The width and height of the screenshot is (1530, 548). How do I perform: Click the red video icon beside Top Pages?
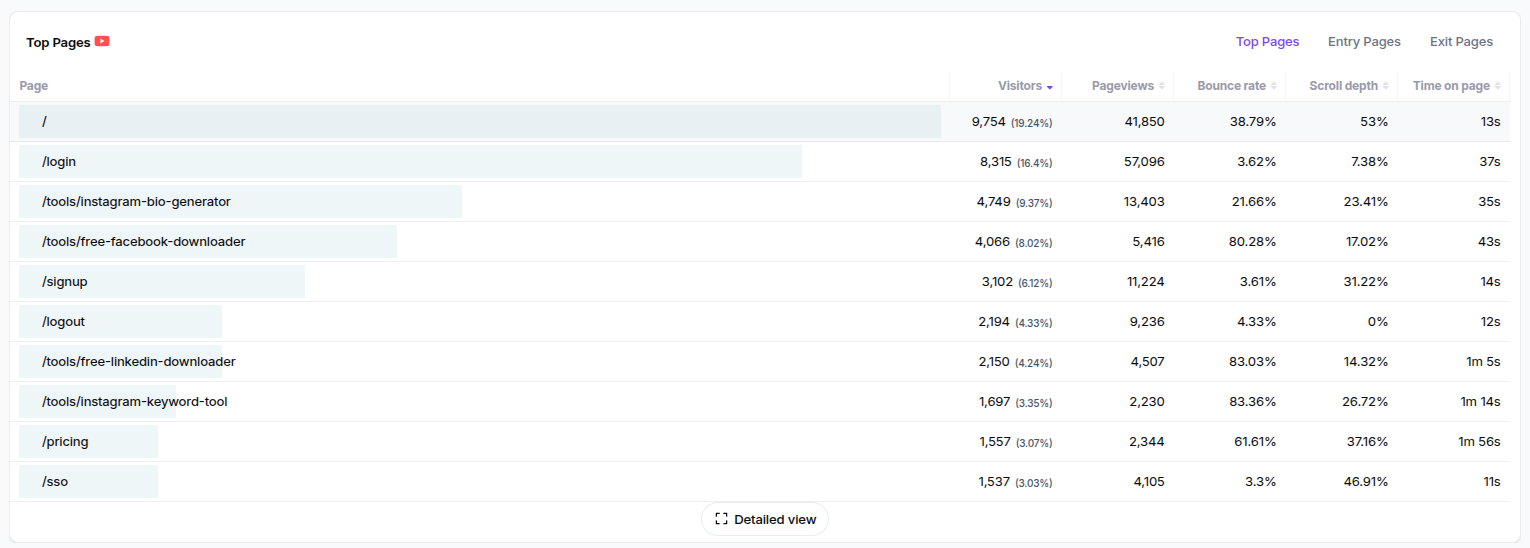(102, 42)
